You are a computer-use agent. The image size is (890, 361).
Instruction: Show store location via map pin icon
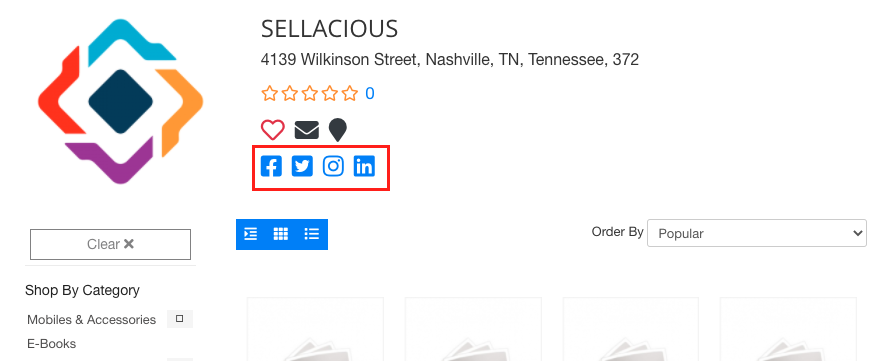338,131
